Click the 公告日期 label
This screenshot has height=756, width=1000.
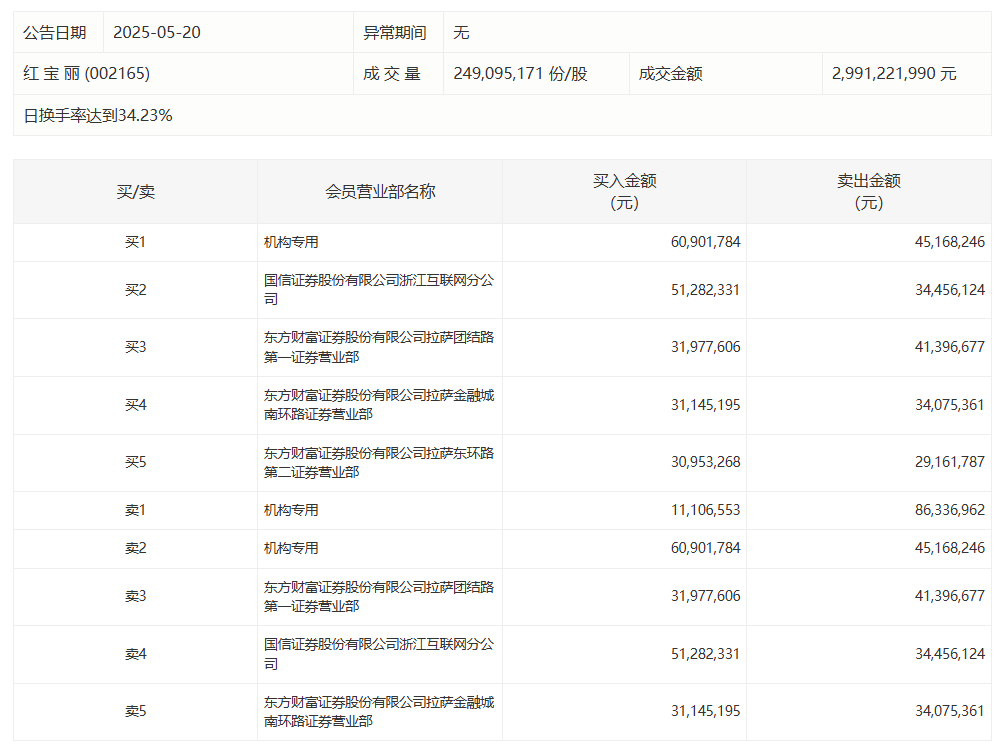click(55, 33)
